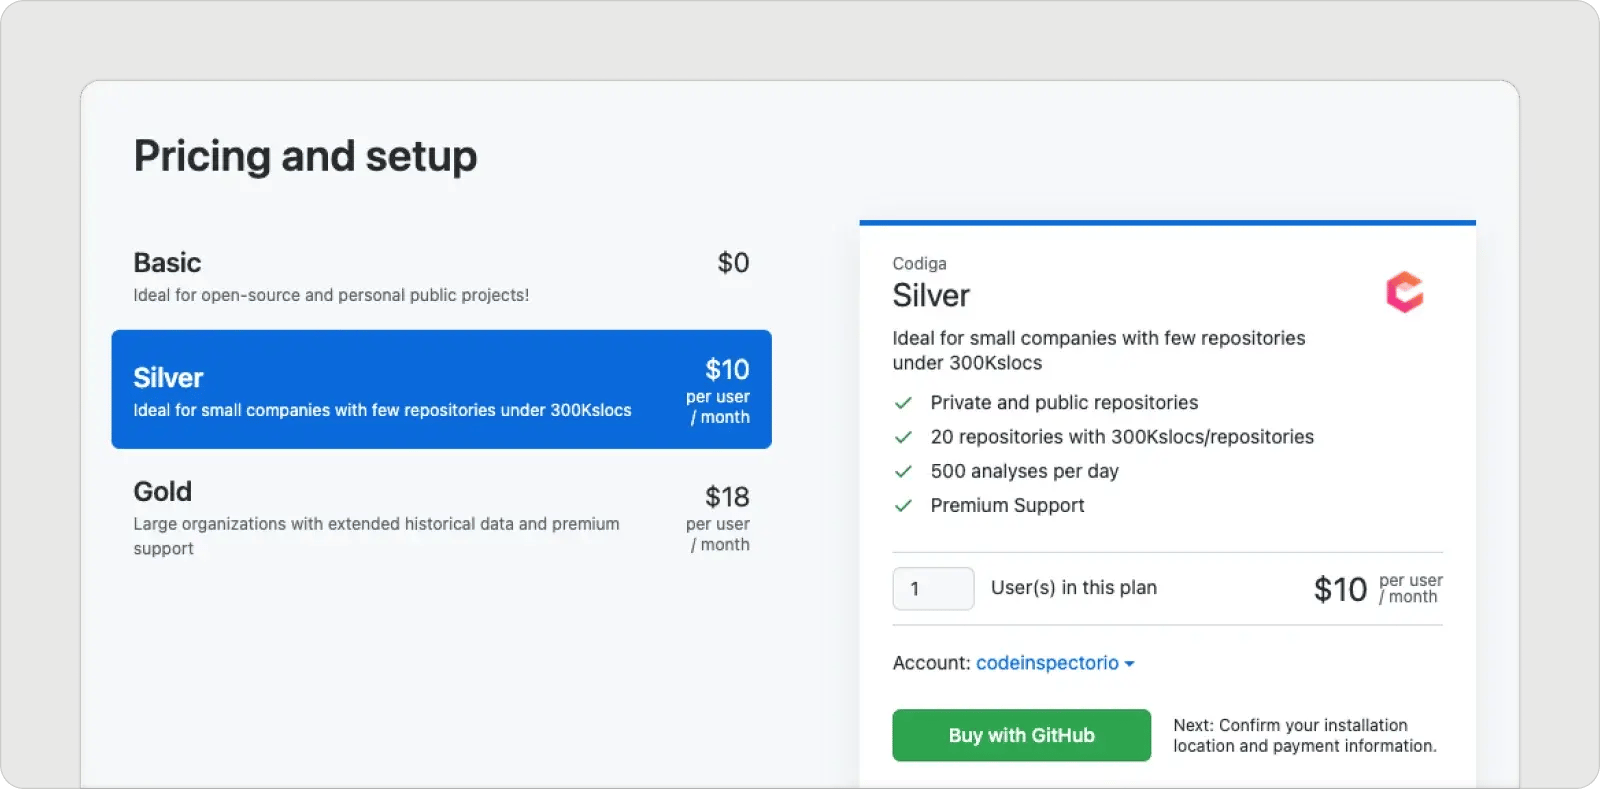The image size is (1600, 789).
Task: Click the checkmark next to 20 repositories feature
Action: pos(903,437)
